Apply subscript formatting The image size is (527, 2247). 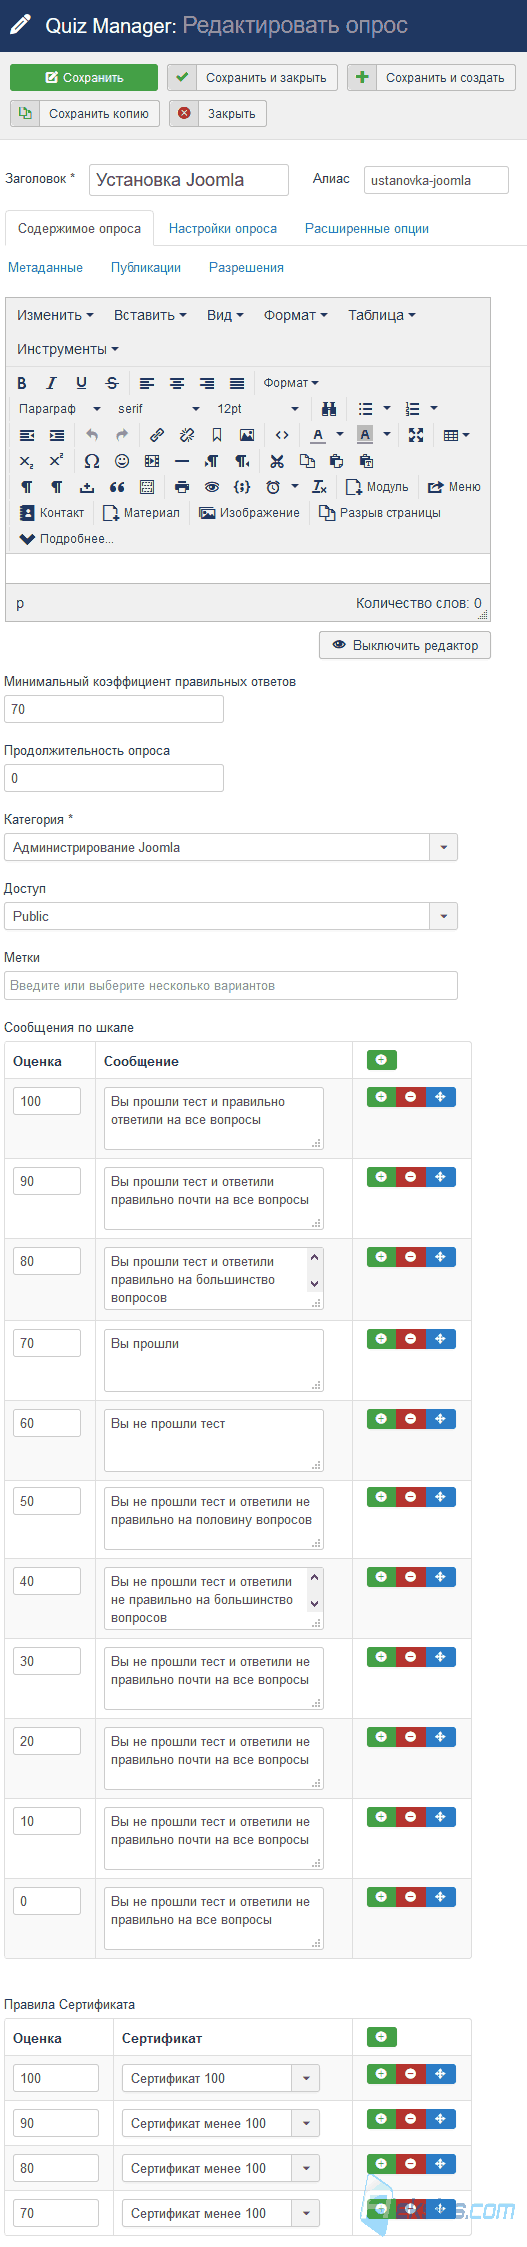coord(27,461)
